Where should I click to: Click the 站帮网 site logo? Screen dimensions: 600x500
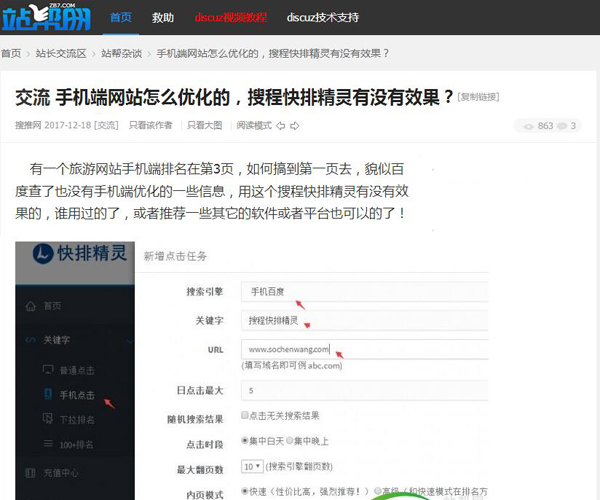(x=46, y=17)
